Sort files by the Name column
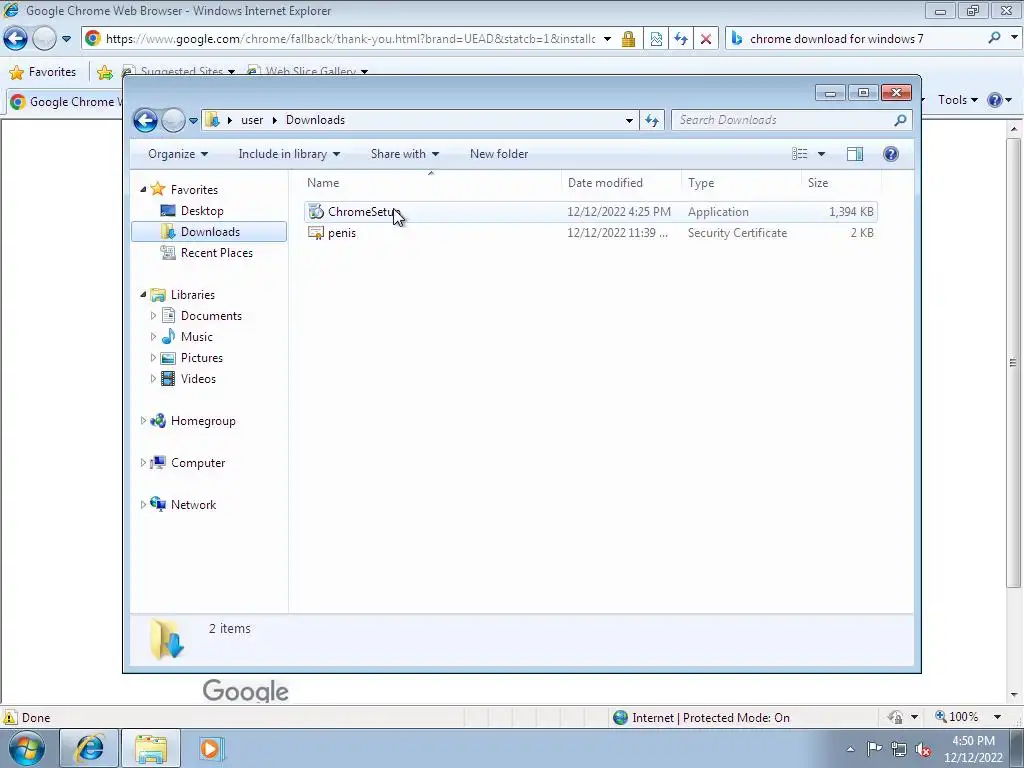This screenshot has height=768, width=1024. coord(431,183)
